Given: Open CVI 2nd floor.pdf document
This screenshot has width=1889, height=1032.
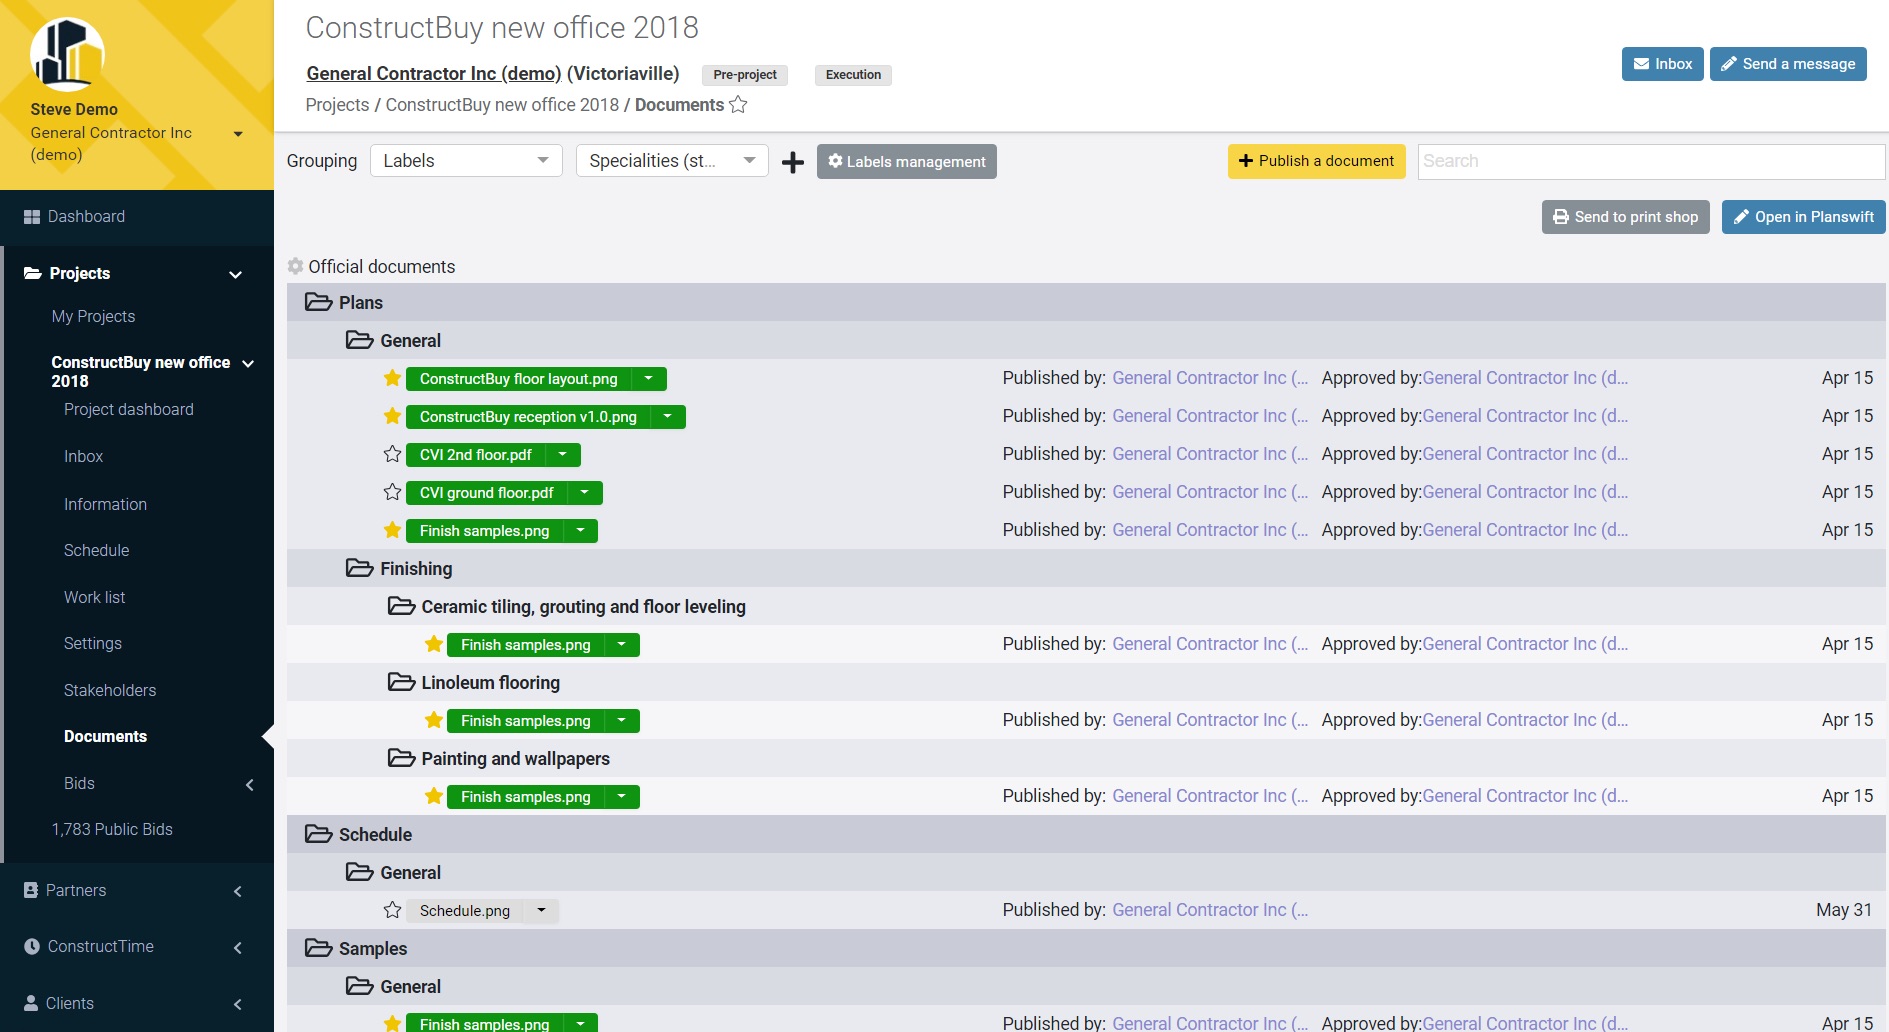Looking at the screenshot, I should [476, 455].
